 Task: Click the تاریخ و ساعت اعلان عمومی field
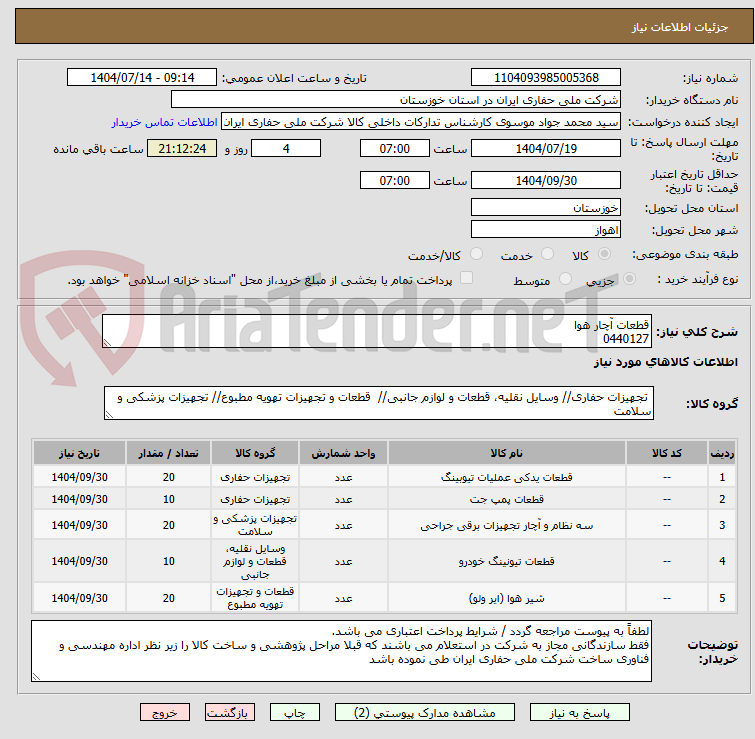[142, 78]
